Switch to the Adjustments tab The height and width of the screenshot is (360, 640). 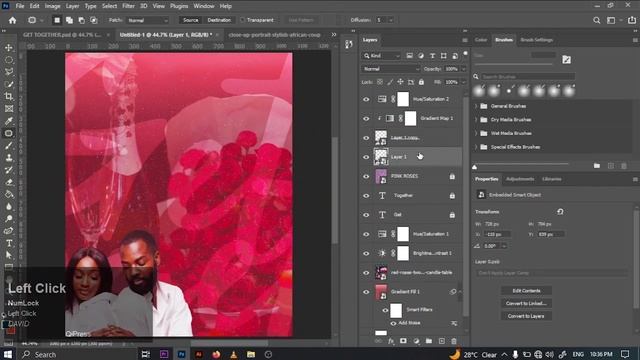[520, 179]
